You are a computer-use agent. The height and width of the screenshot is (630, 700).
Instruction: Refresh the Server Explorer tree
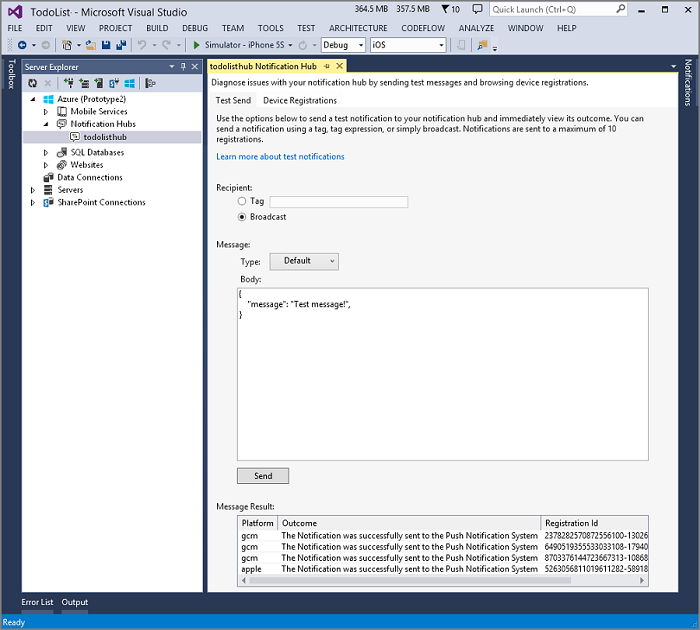(x=33, y=83)
